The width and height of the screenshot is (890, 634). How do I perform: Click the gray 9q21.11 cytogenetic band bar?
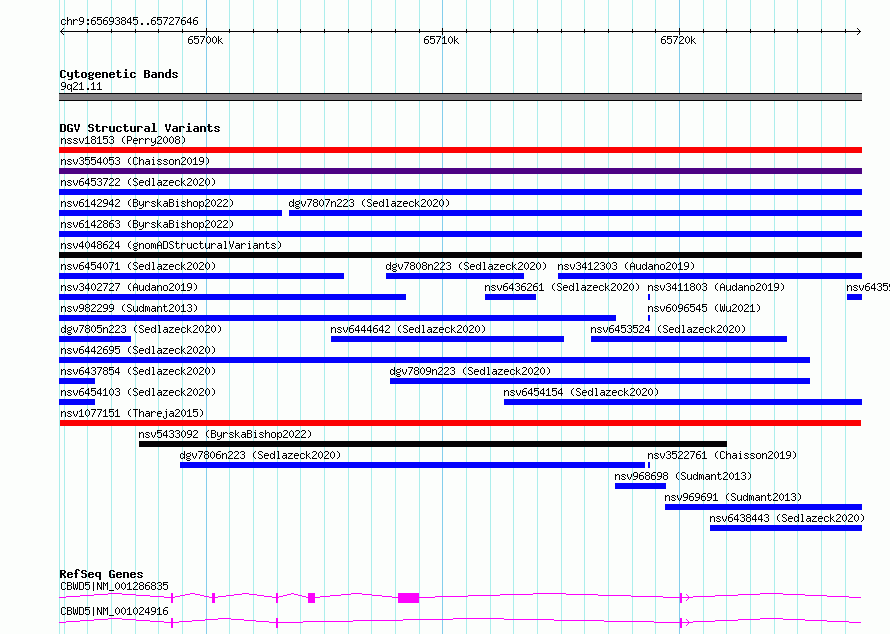click(x=460, y=97)
